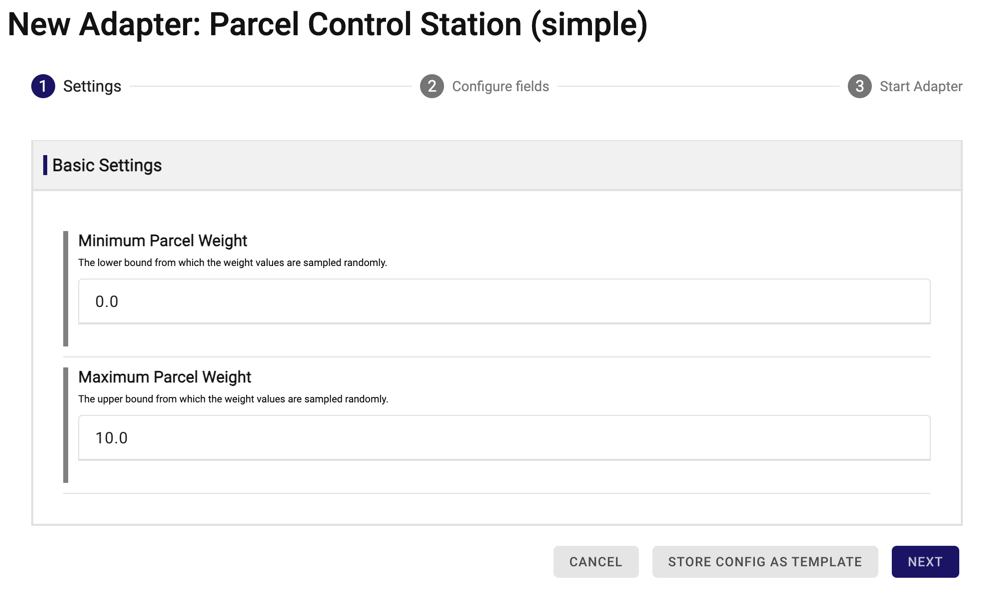
Task: Click Store Config as Template
Action: pyautogui.click(x=765, y=562)
